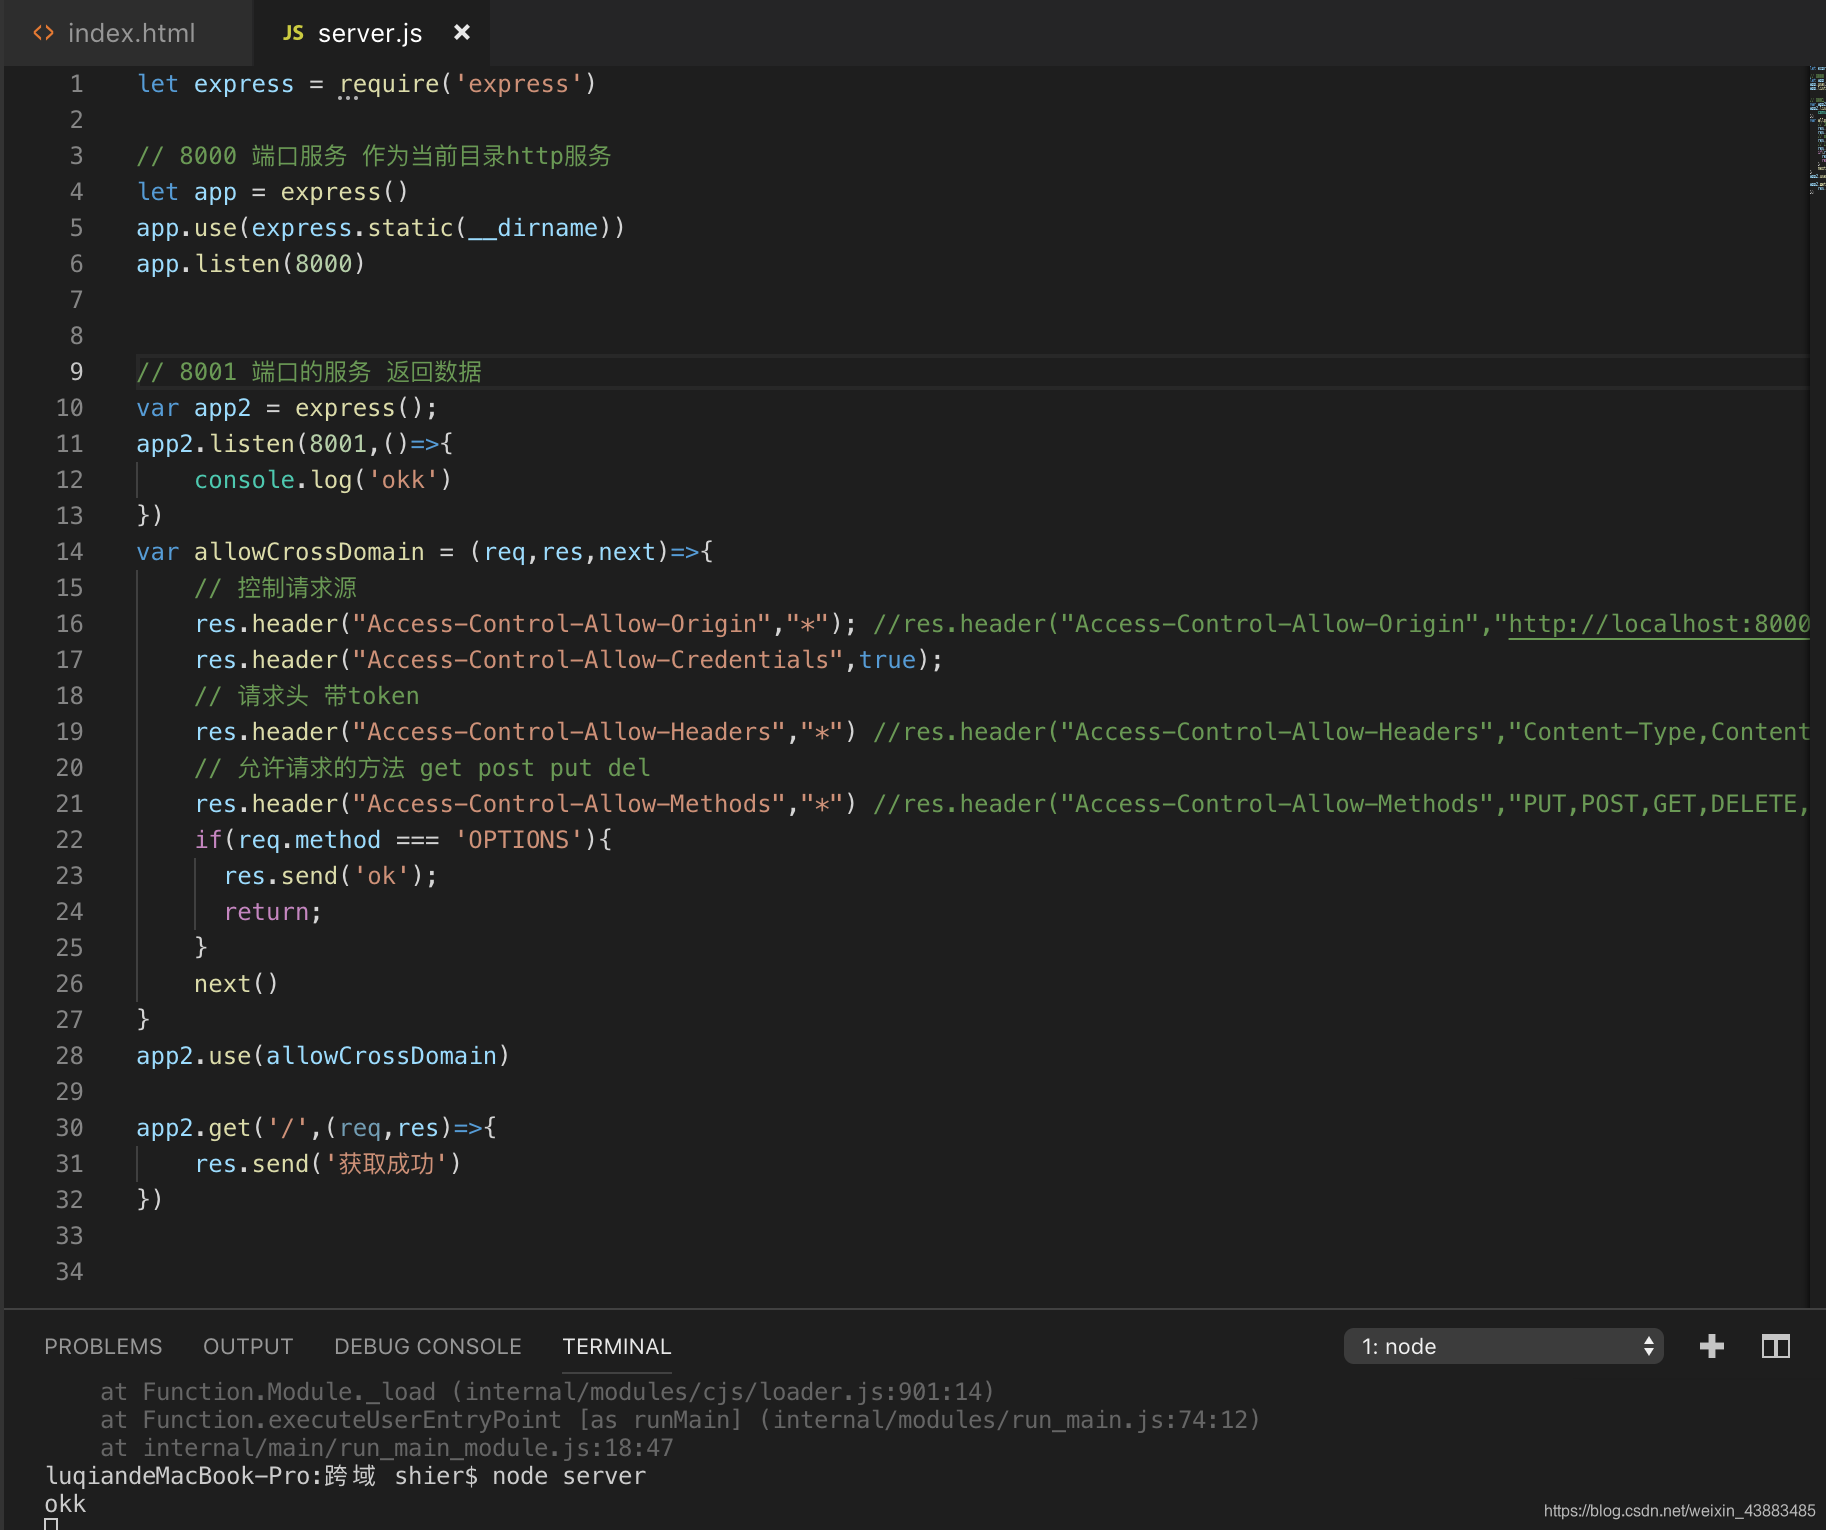Click the '获取成功' string on line 31
1826x1530 pixels.
[x=386, y=1164]
